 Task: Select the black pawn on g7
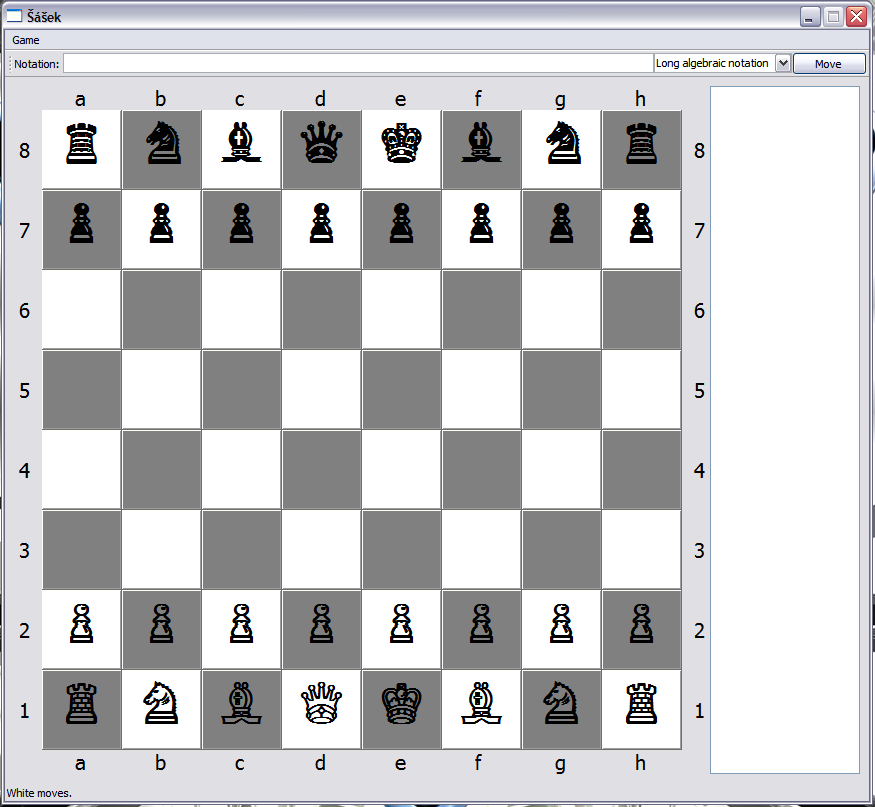(561, 223)
